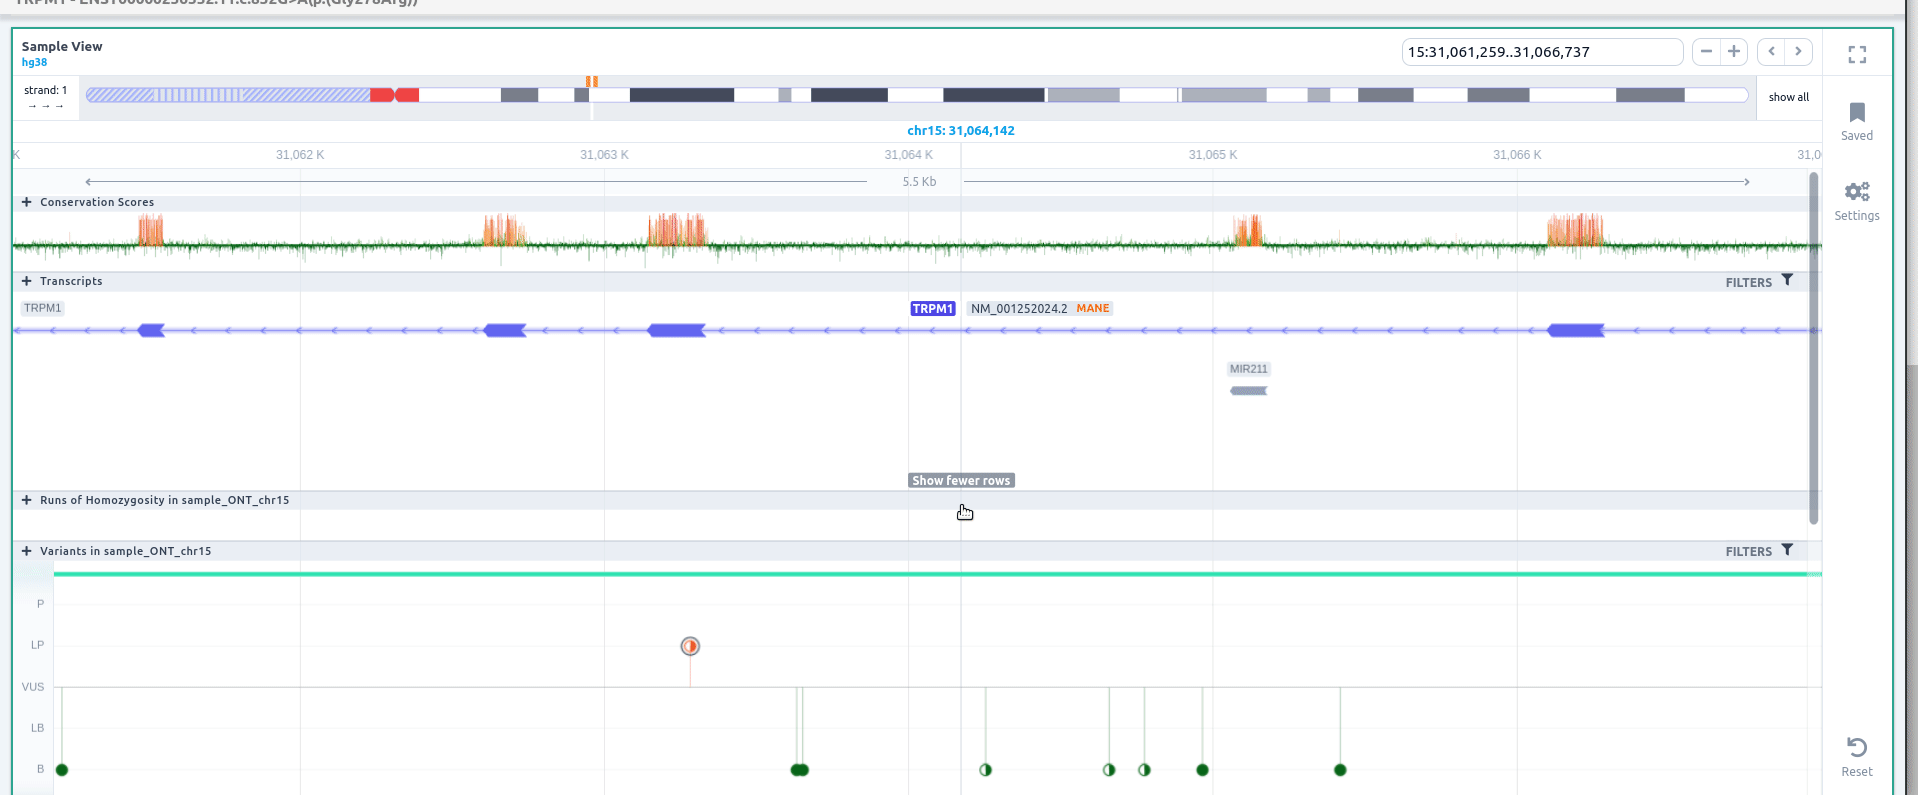Click the Reset view icon

pyautogui.click(x=1857, y=748)
